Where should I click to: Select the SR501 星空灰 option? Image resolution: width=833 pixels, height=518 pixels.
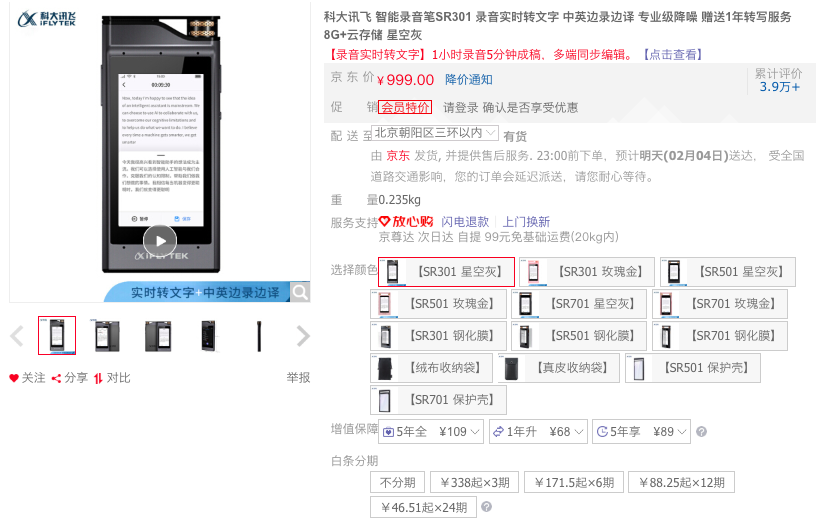pyautogui.click(x=727, y=271)
